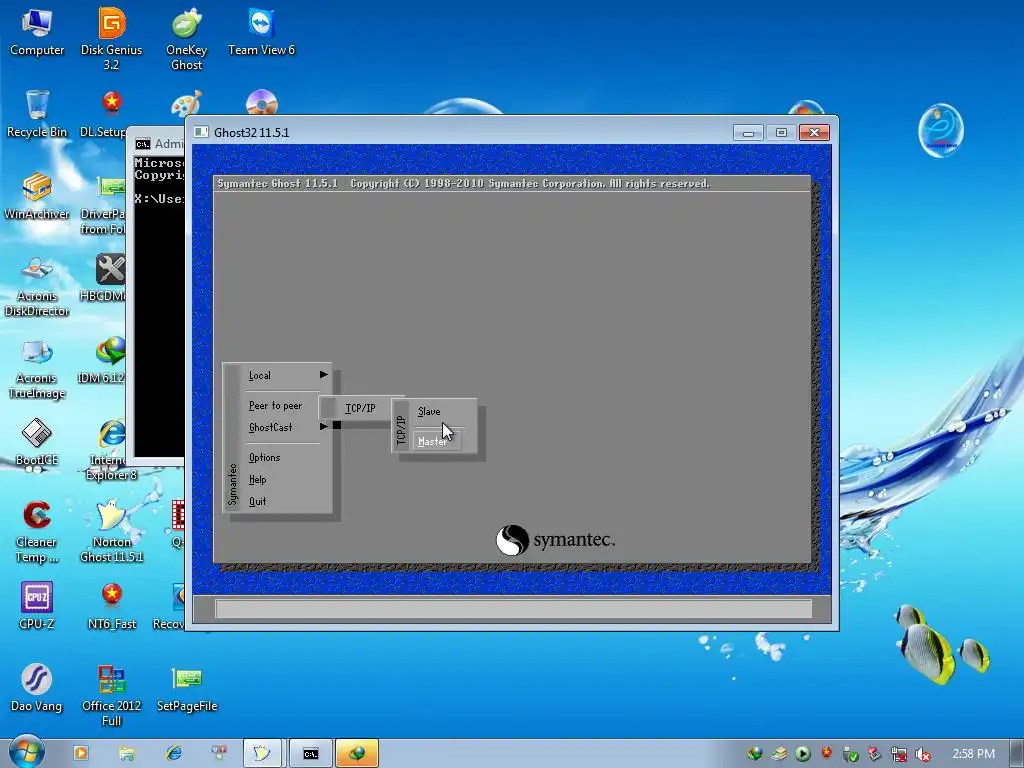The image size is (1024, 768).
Task: Select the IDM 6.12 desktop icon
Action: (103, 360)
